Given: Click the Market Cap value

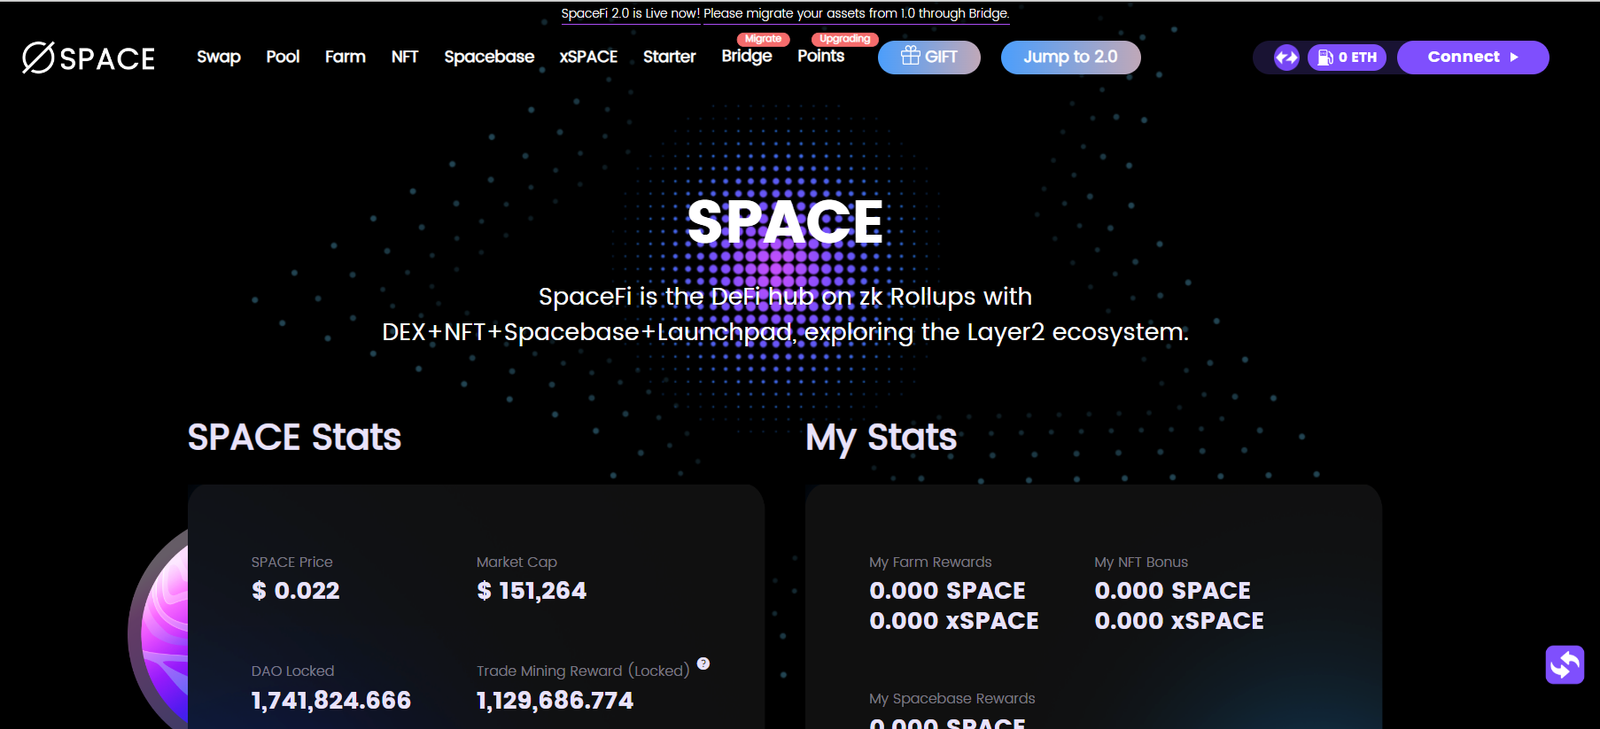Looking at the screenshot, I should point(532,591).
